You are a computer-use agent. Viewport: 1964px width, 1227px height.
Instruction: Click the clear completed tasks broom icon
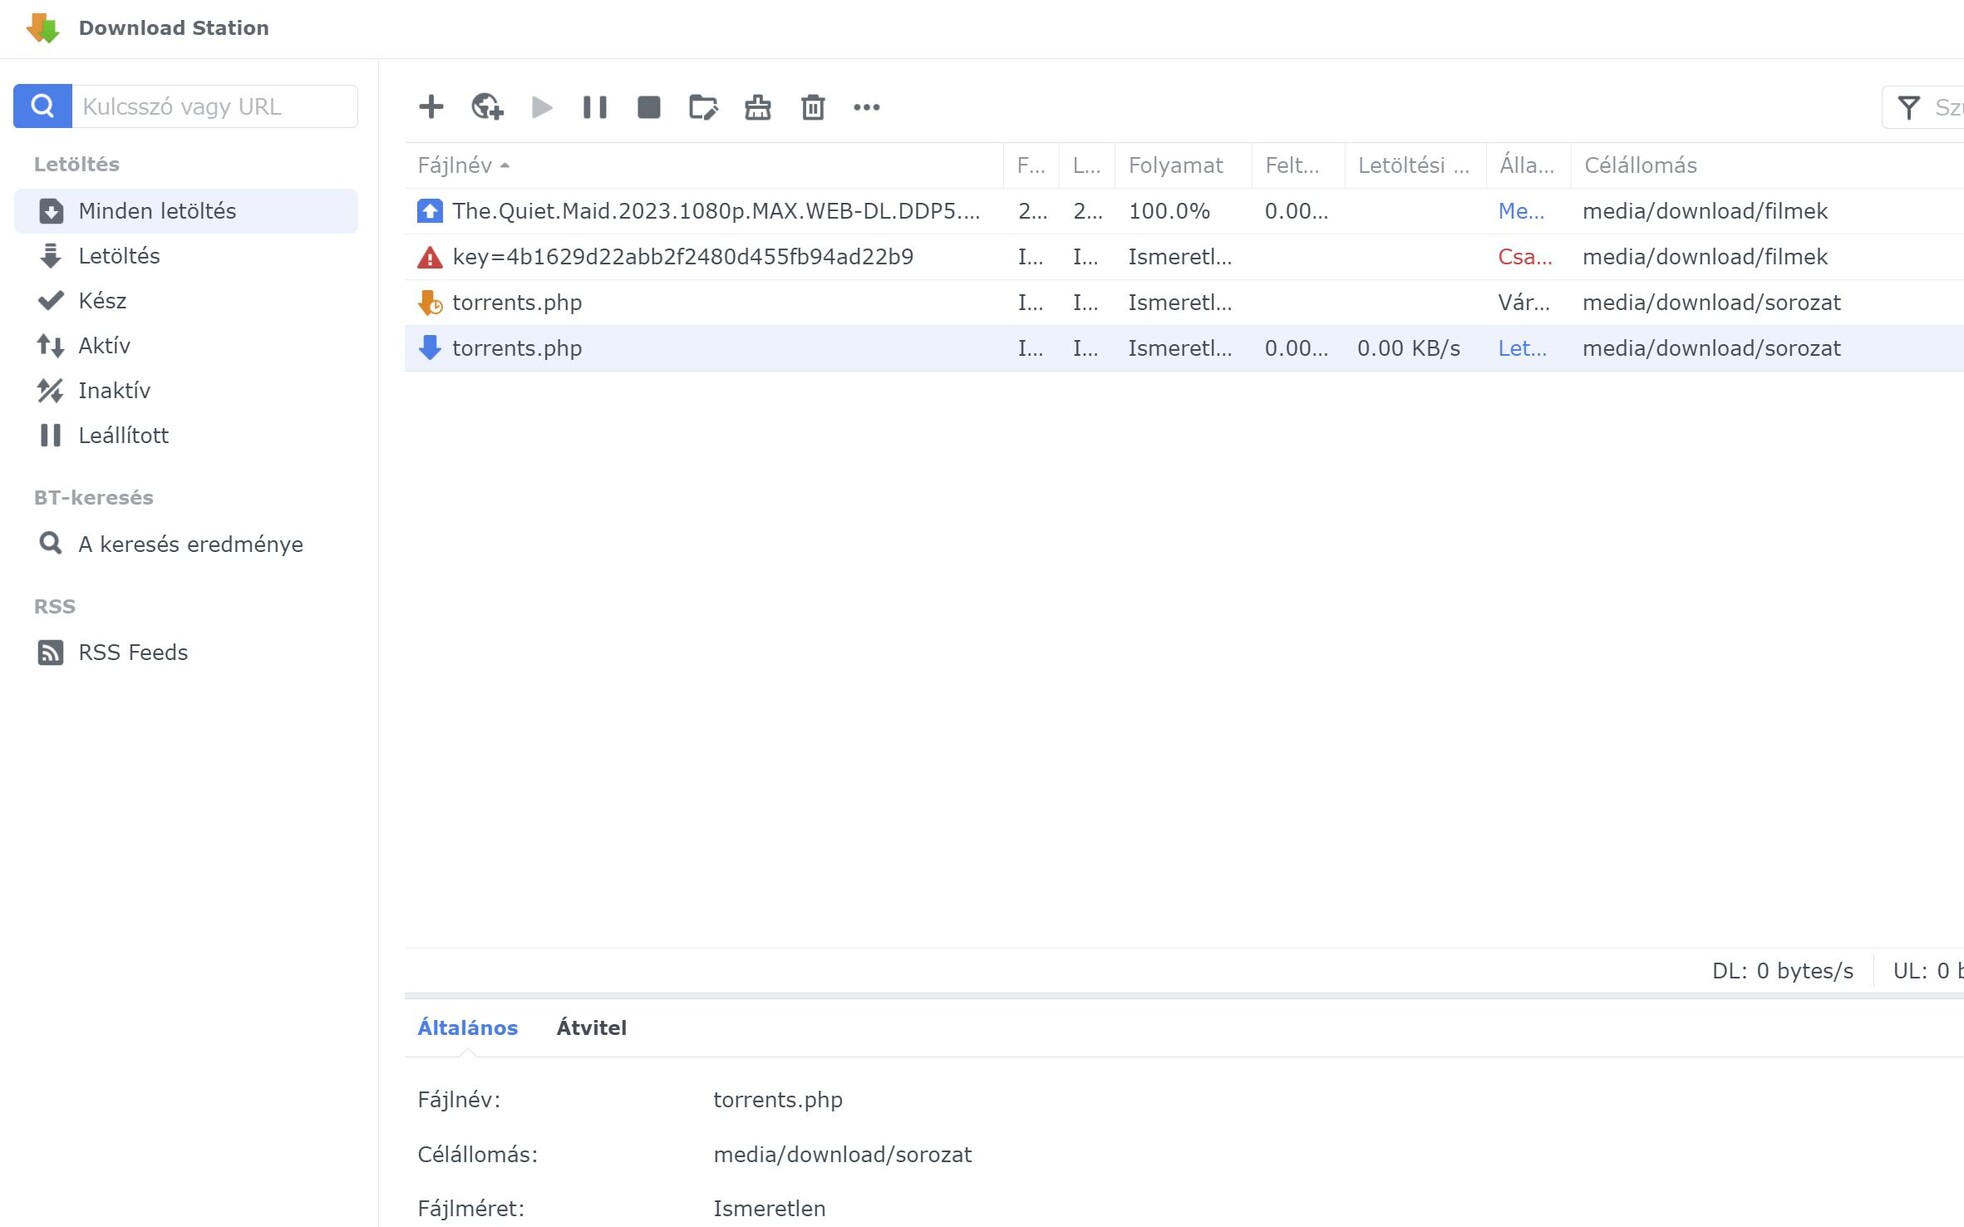click(x=758, y=107)
